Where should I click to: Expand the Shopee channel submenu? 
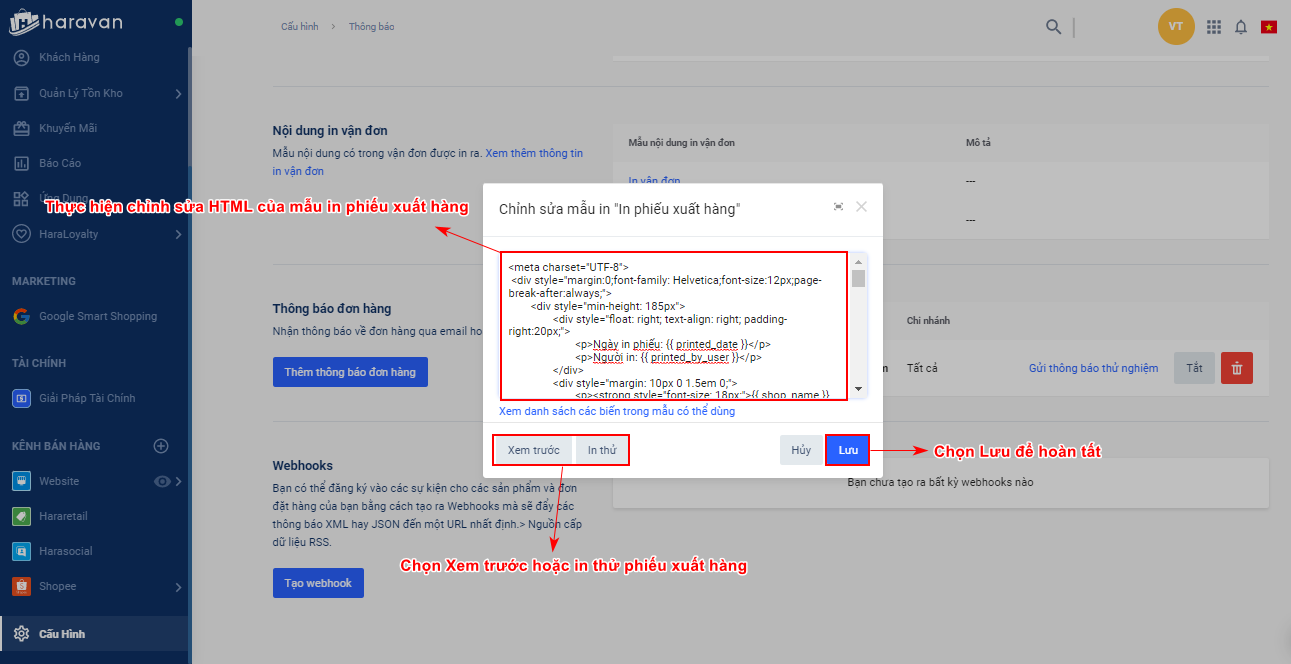point(178,587)
